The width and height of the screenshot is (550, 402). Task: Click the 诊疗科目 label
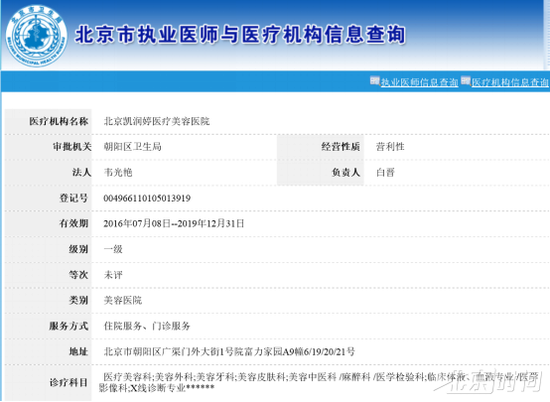point(68,383)
